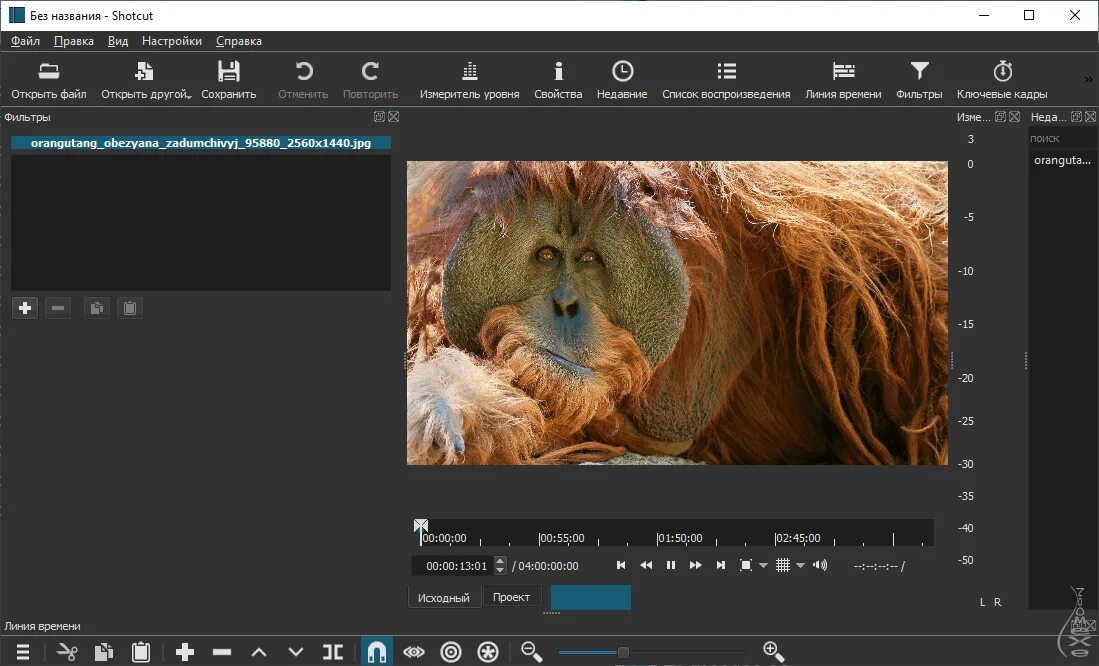Open the audio level meter panel

469,72
